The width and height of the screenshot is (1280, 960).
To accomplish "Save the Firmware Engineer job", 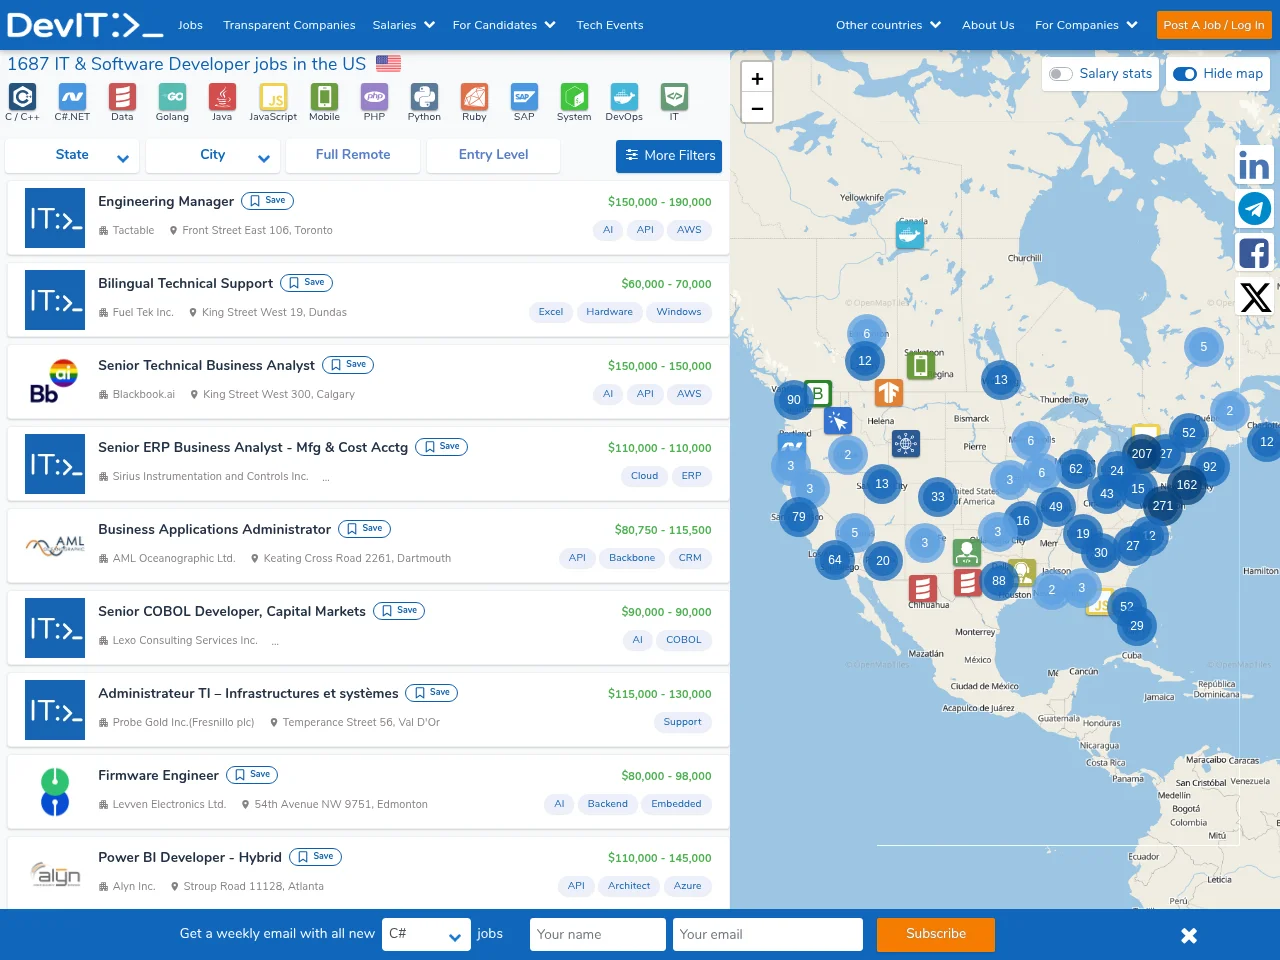I will [252, 775].
